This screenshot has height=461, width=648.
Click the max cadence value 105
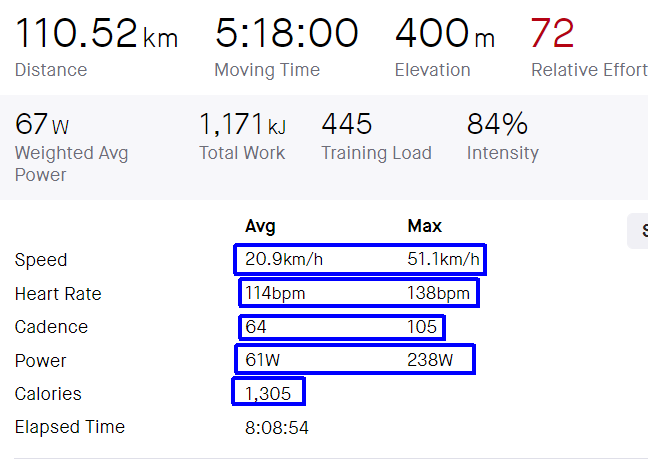click(422, 327)
